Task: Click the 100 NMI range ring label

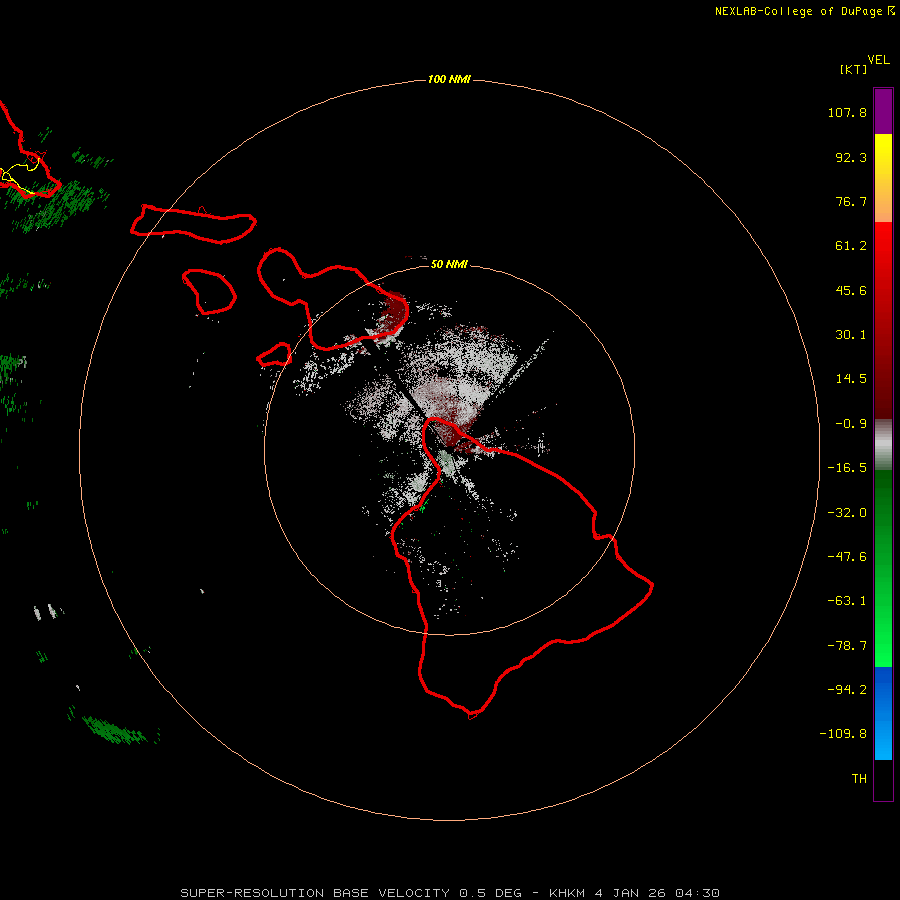Action: coord(449,79)
